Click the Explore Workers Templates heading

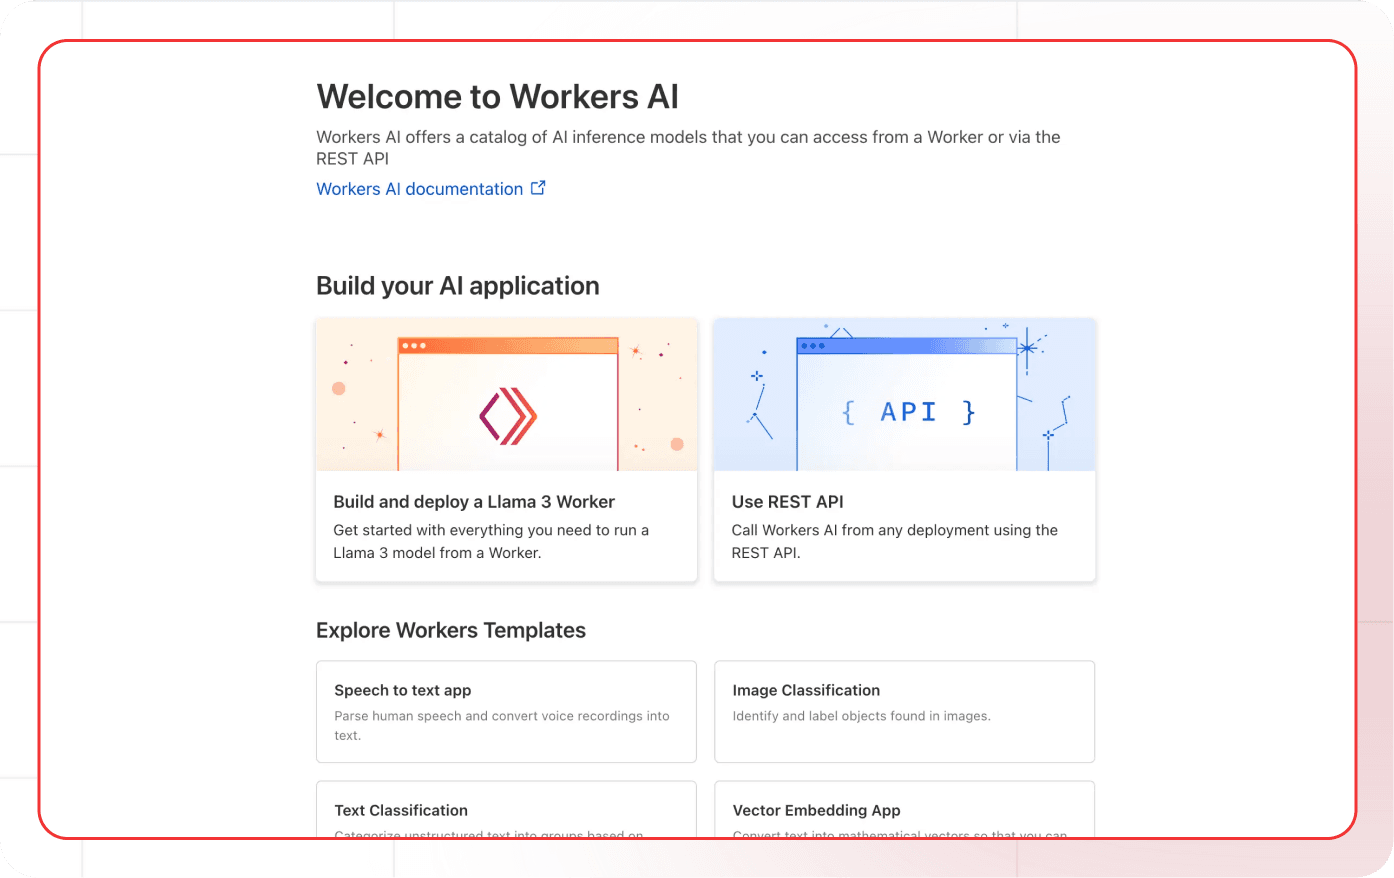point(450,630)
